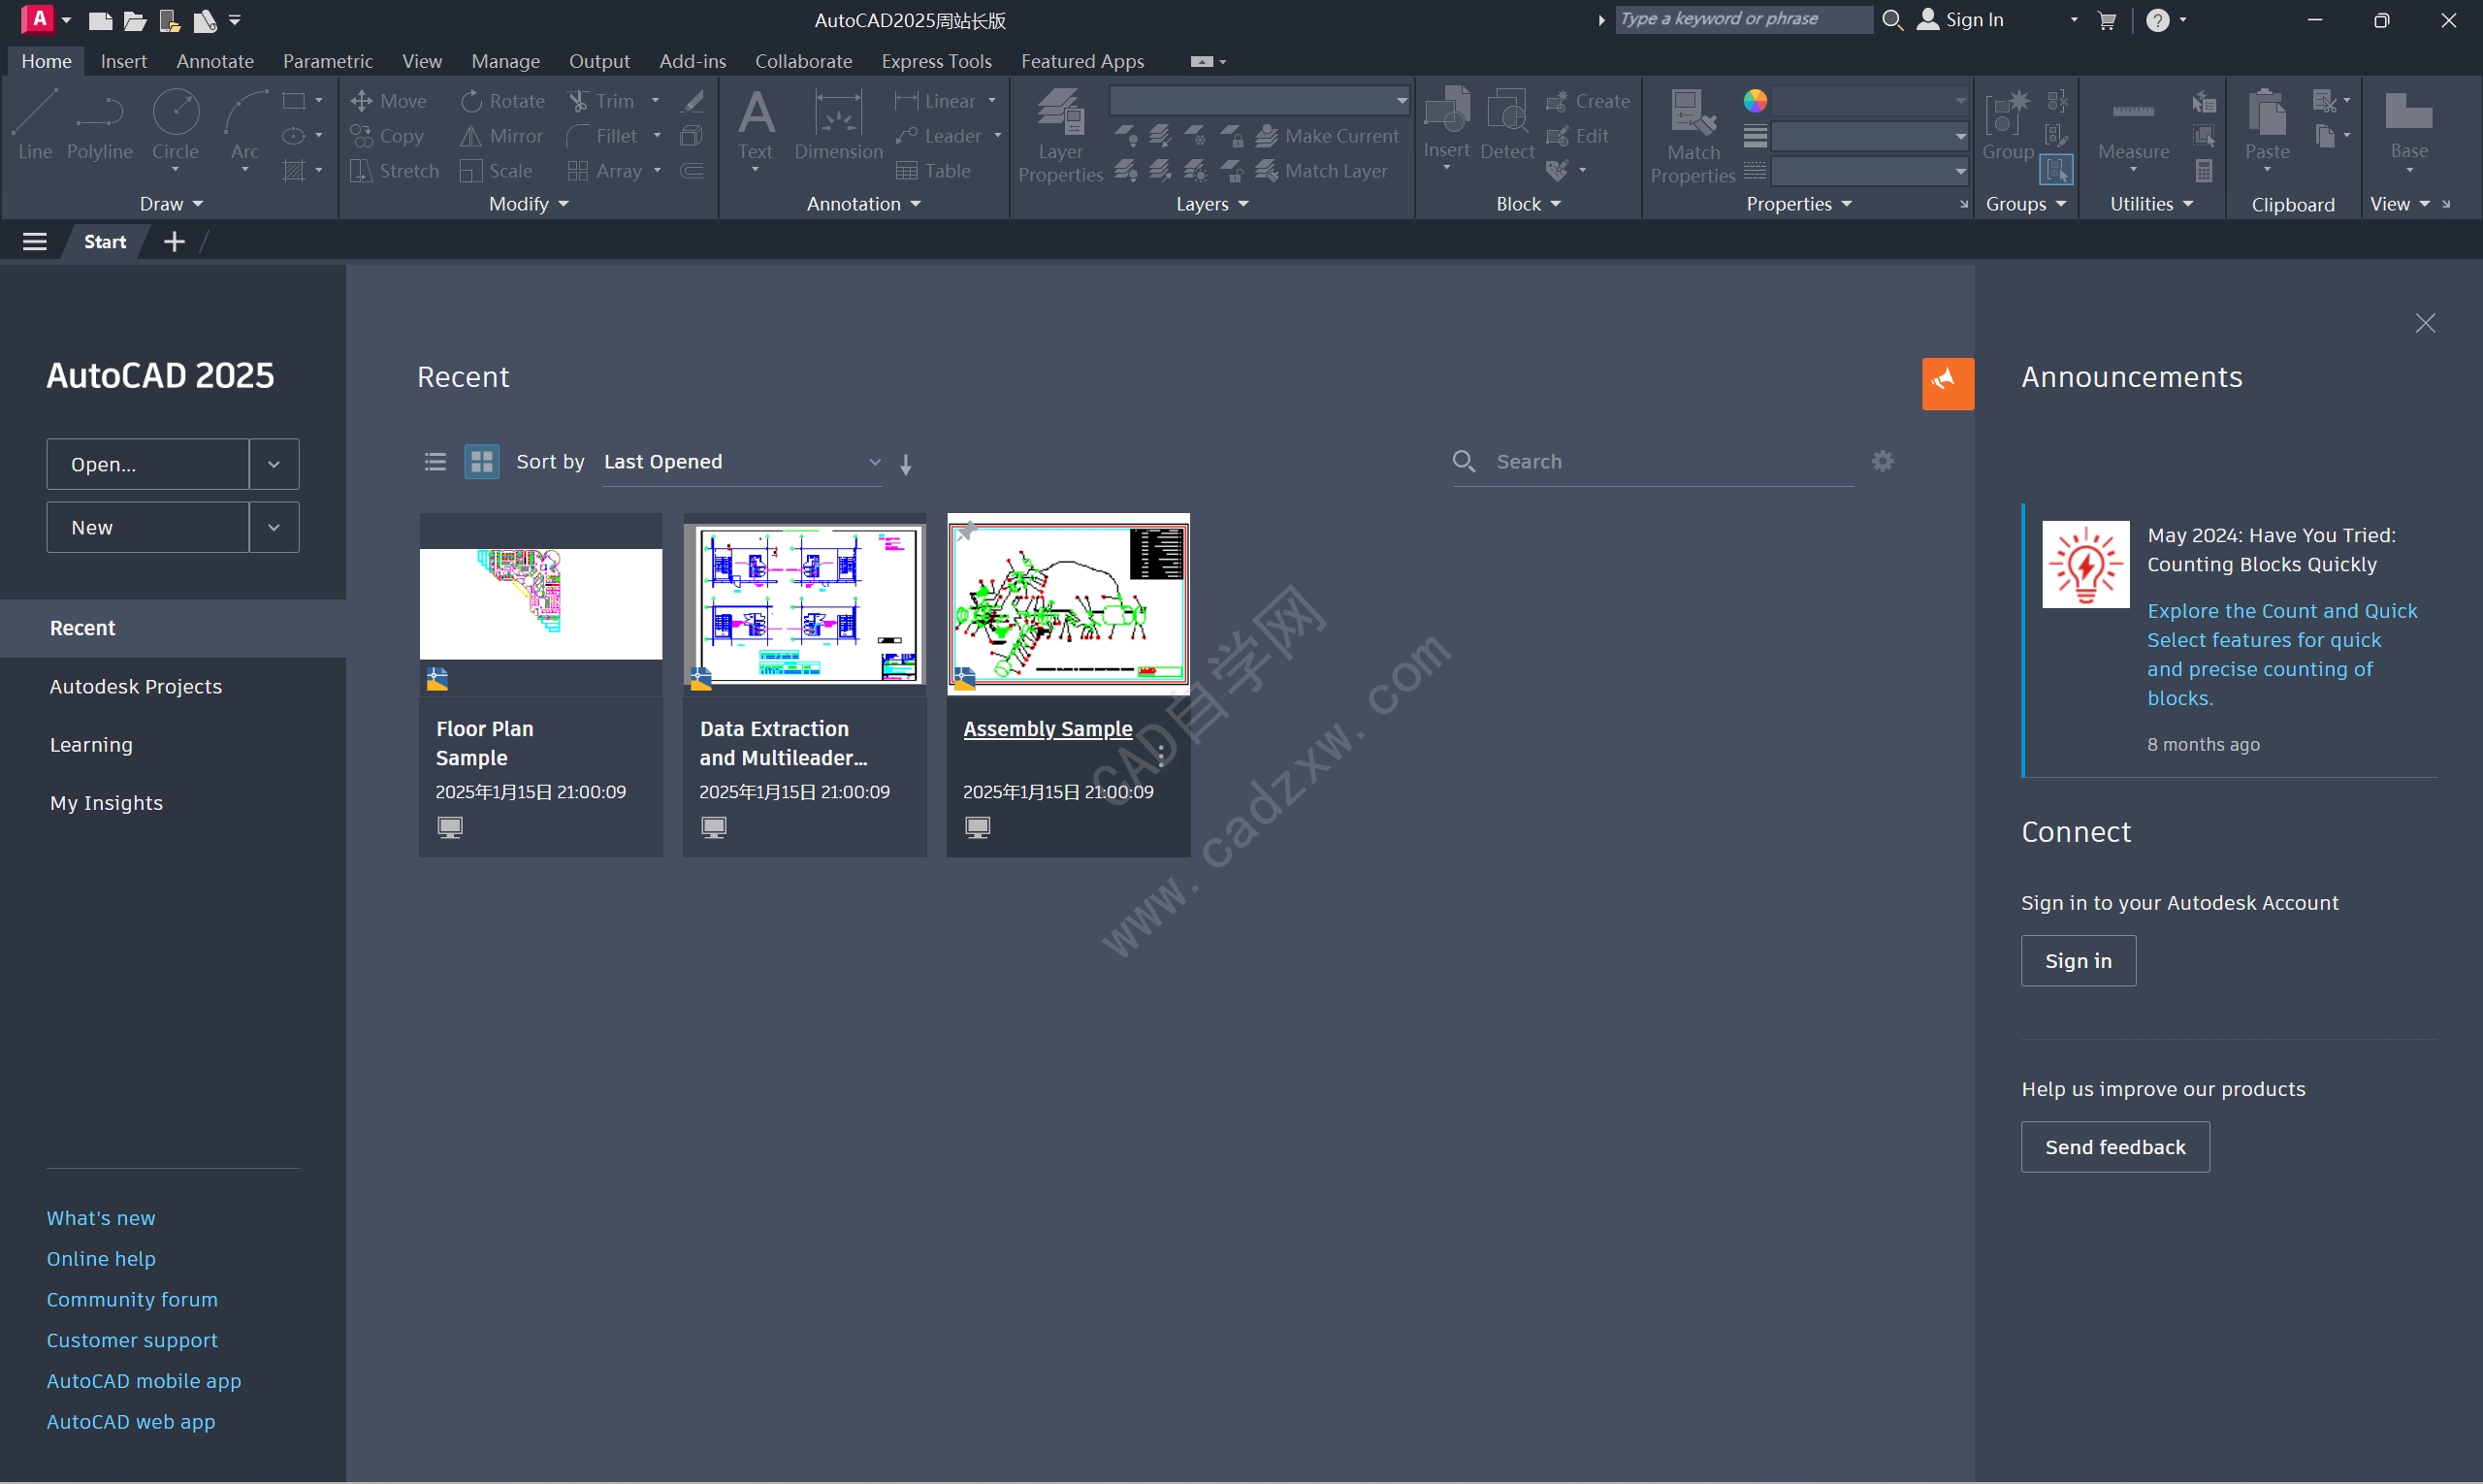2483x1484 pixels.
Task: Click the object color wheel swatch
Action: 1755,101
